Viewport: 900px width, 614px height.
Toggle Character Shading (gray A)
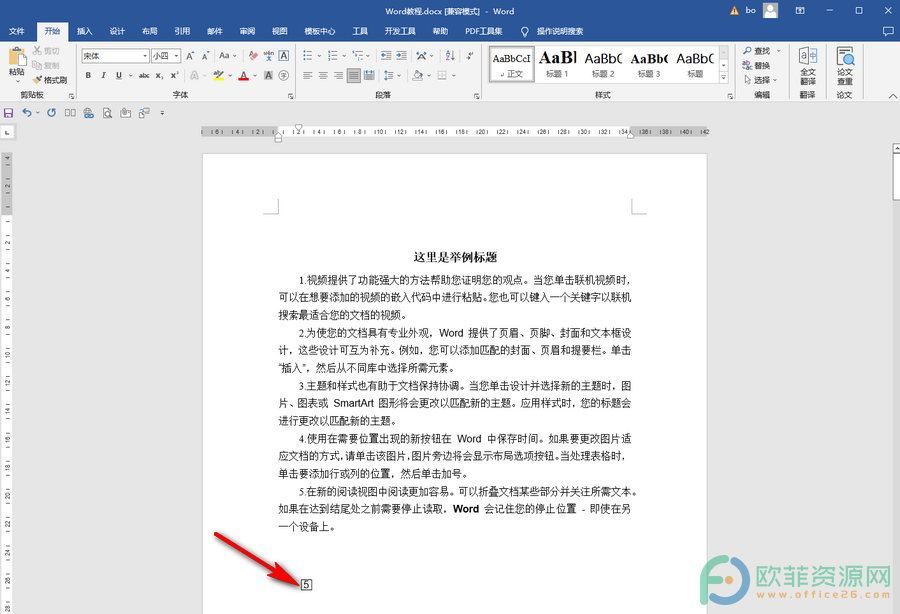(x=268, y=75)
